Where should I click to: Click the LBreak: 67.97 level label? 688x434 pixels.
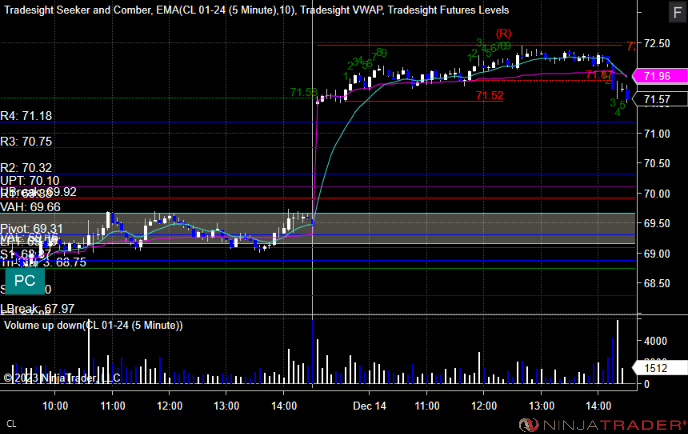37,308
